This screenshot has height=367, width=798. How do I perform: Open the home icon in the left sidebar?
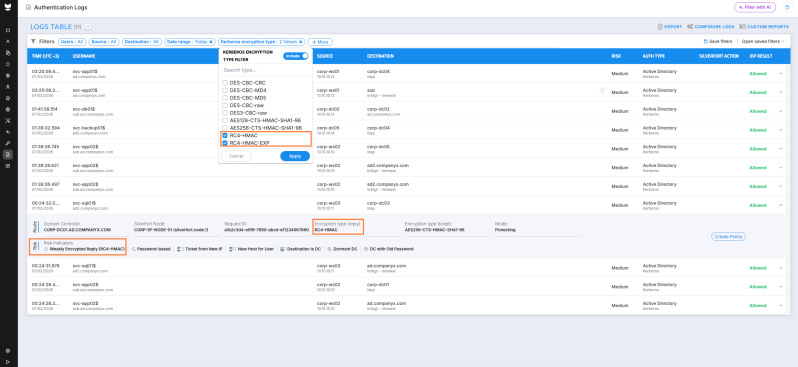tap(8, 30)
